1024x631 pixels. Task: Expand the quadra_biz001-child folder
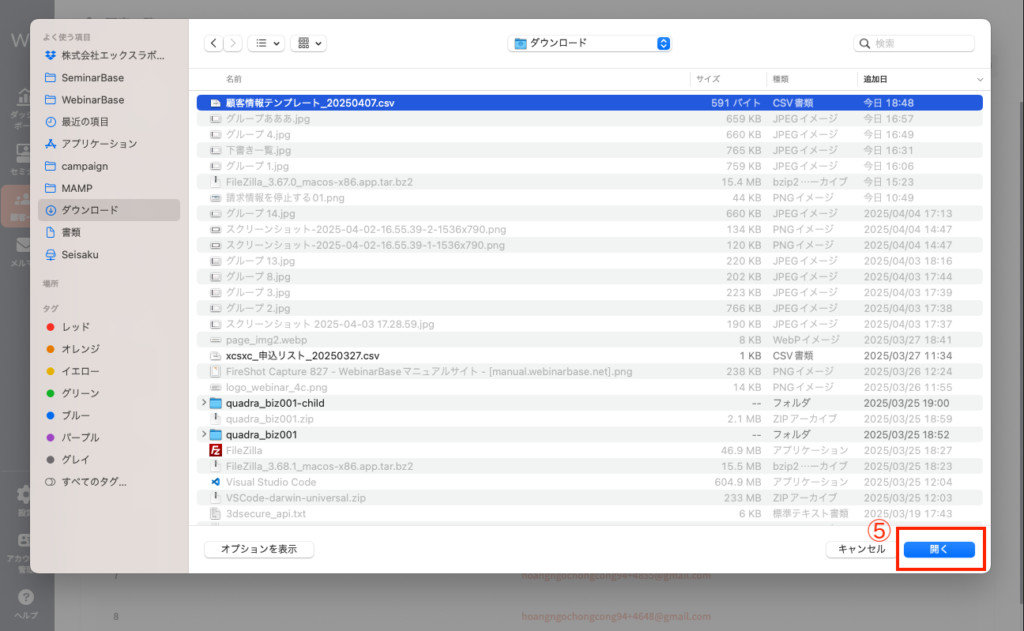pos(204,403)
